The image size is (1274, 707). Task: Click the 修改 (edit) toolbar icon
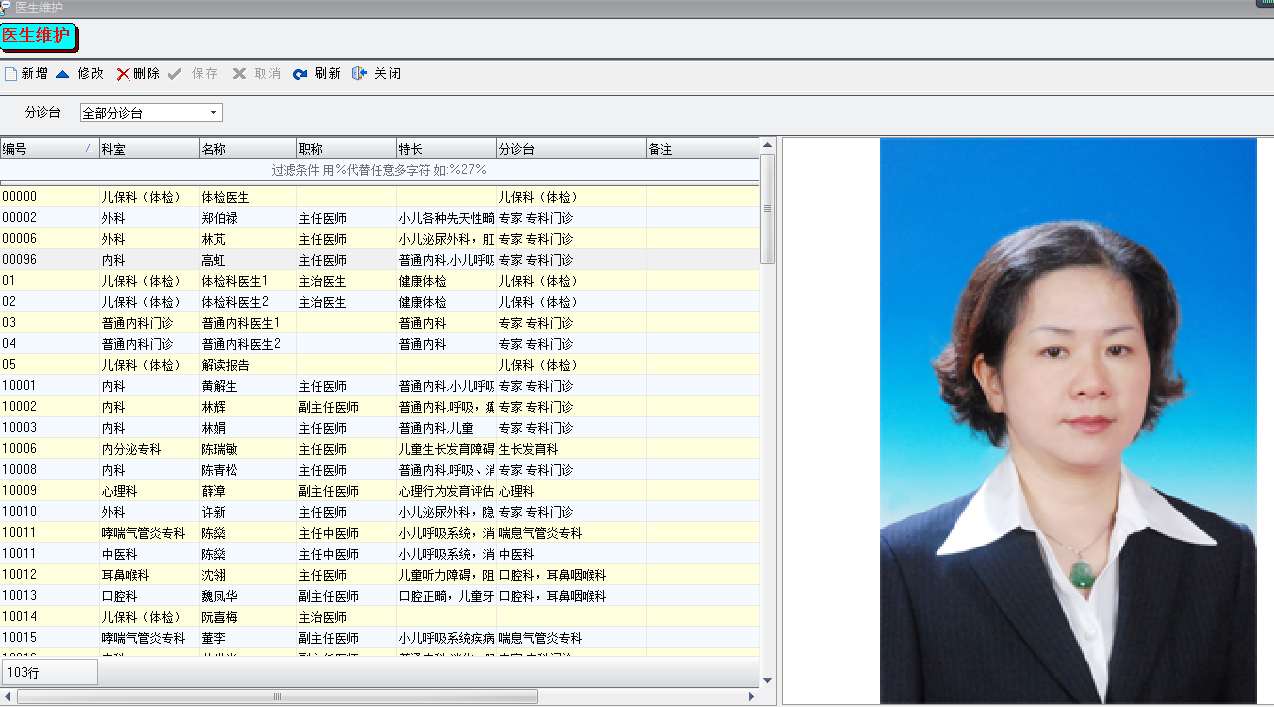point(63,74)
